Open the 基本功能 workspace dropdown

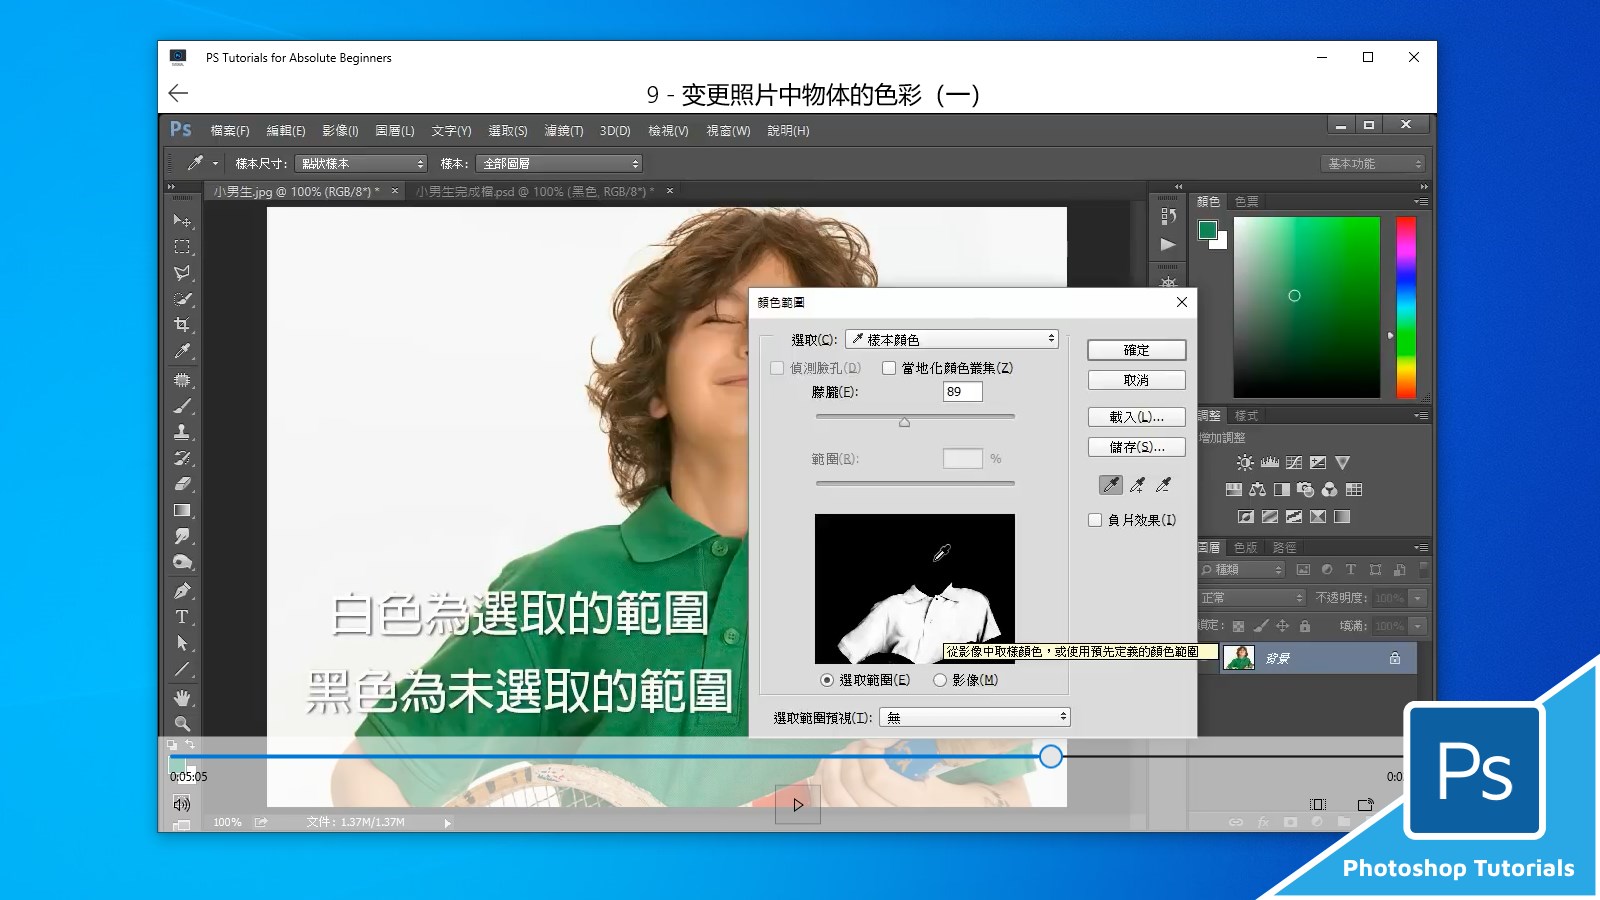point(1372,163)
